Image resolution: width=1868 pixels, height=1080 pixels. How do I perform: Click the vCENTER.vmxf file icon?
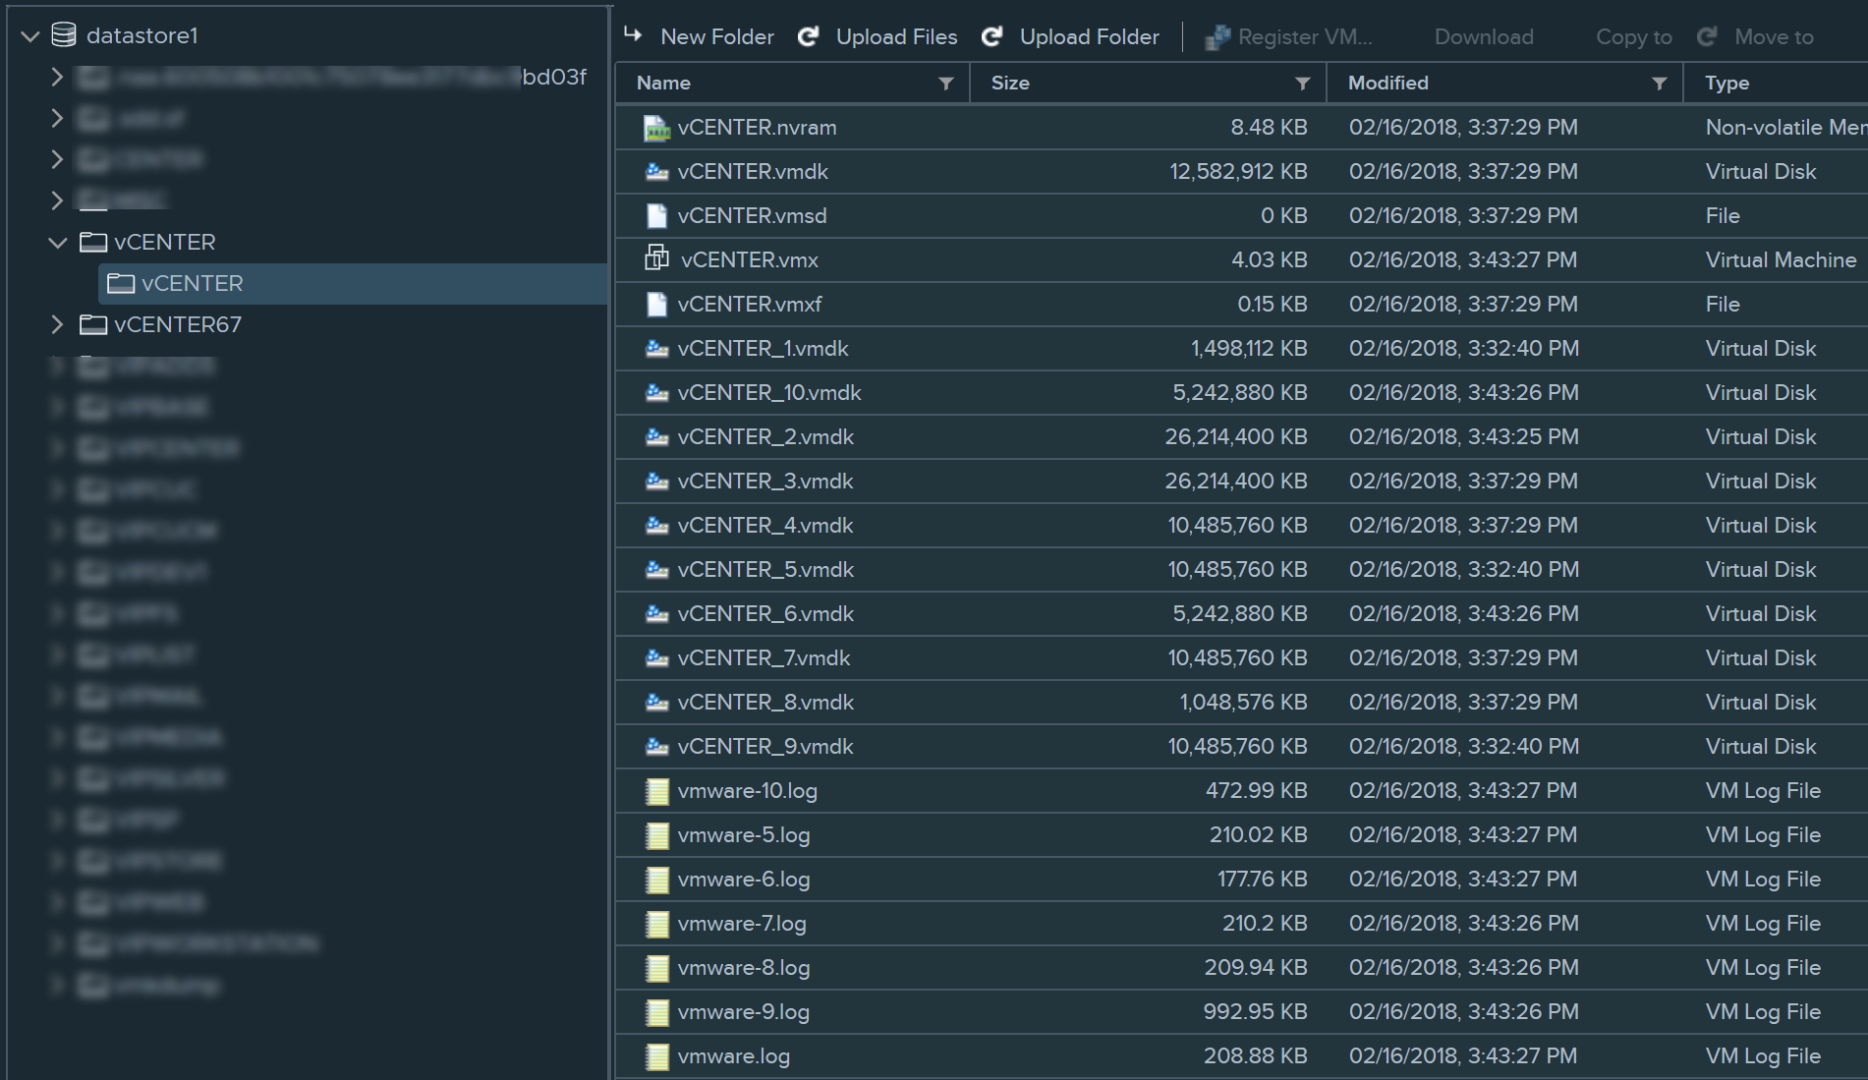point(657,304)
